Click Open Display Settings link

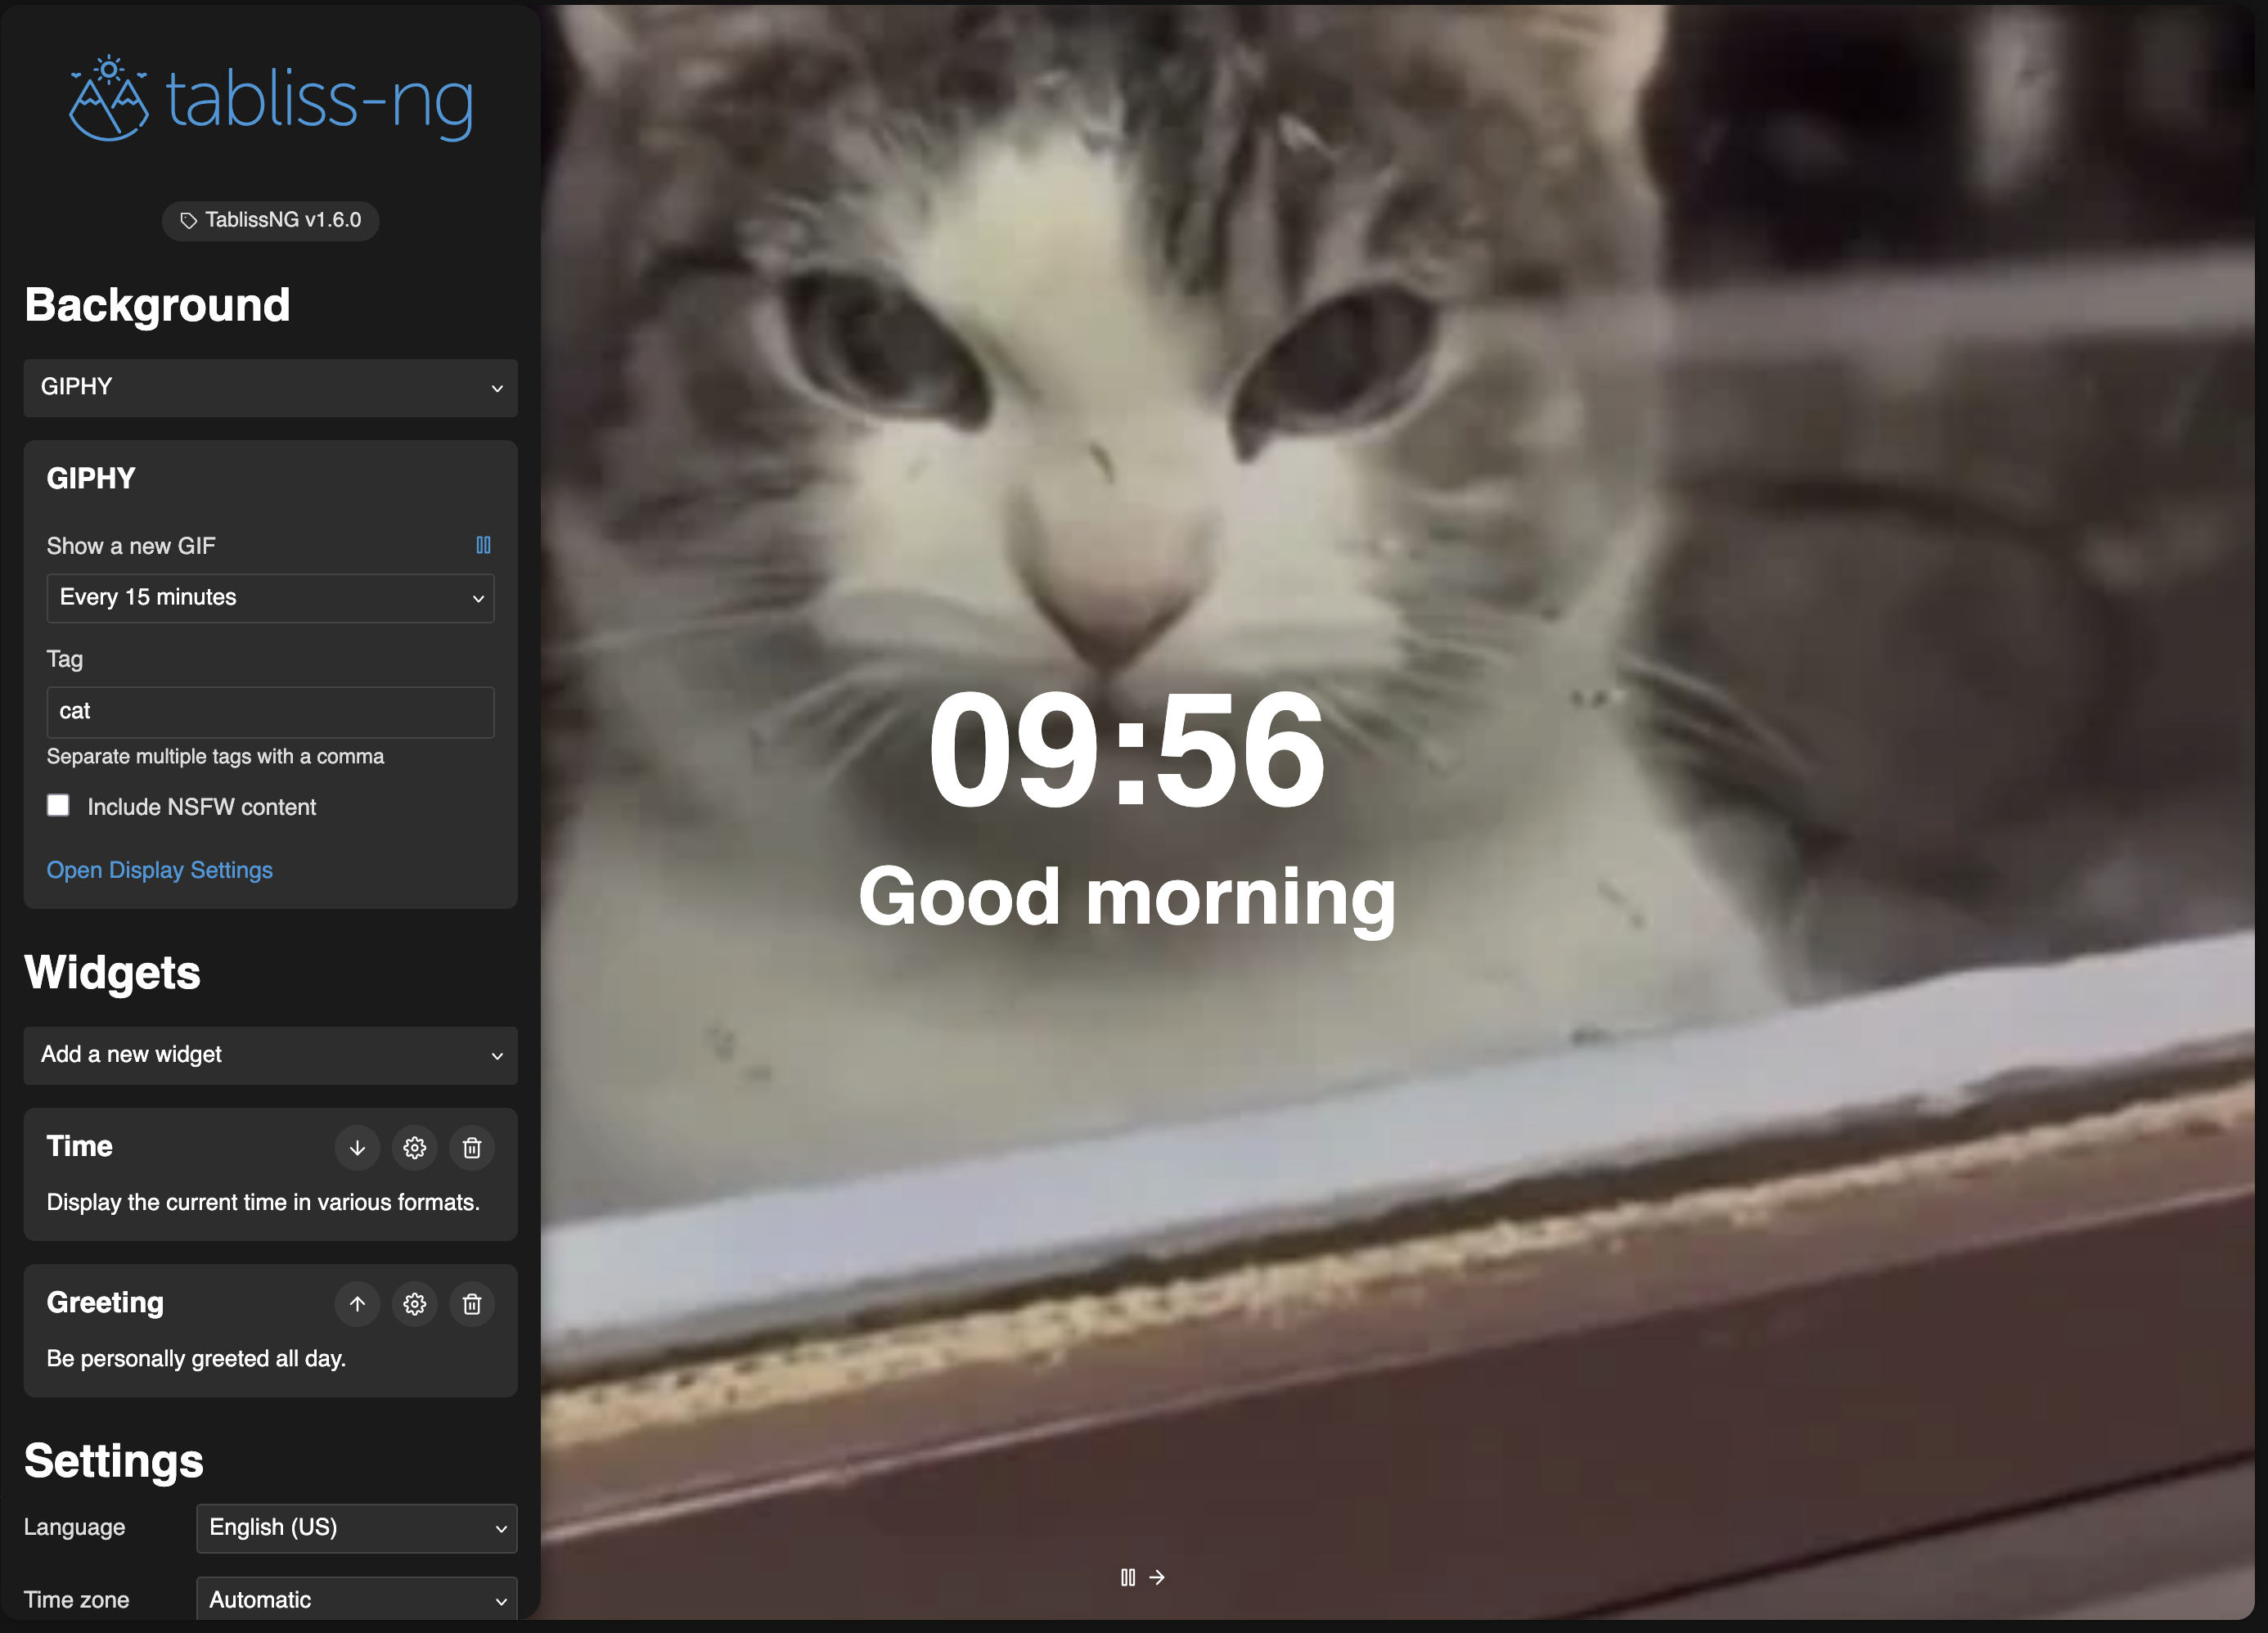click(159, 870)
